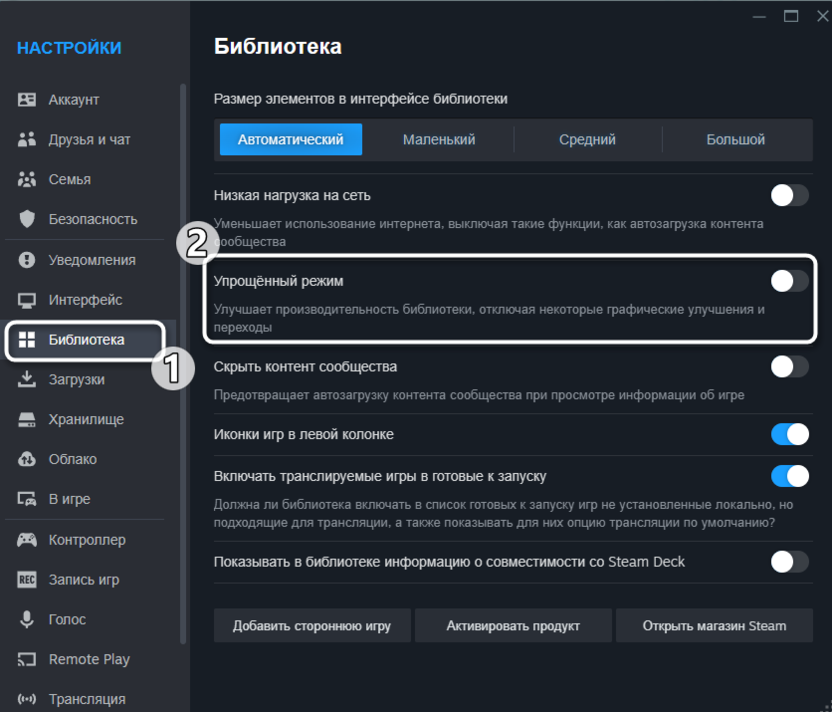Open the Облако cloud icon
This screenshot has height=712, width=832.
click(x=27, y=460)
